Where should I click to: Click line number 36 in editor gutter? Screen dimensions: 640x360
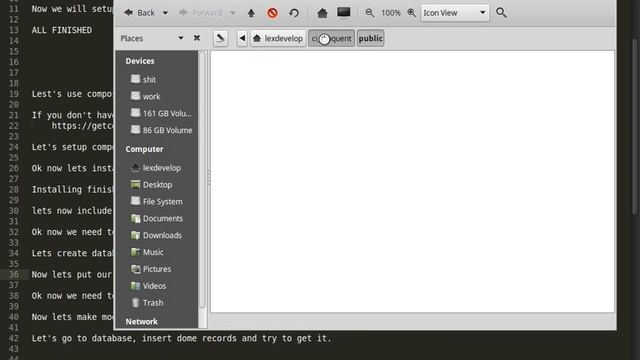click(x=14, y=274)
